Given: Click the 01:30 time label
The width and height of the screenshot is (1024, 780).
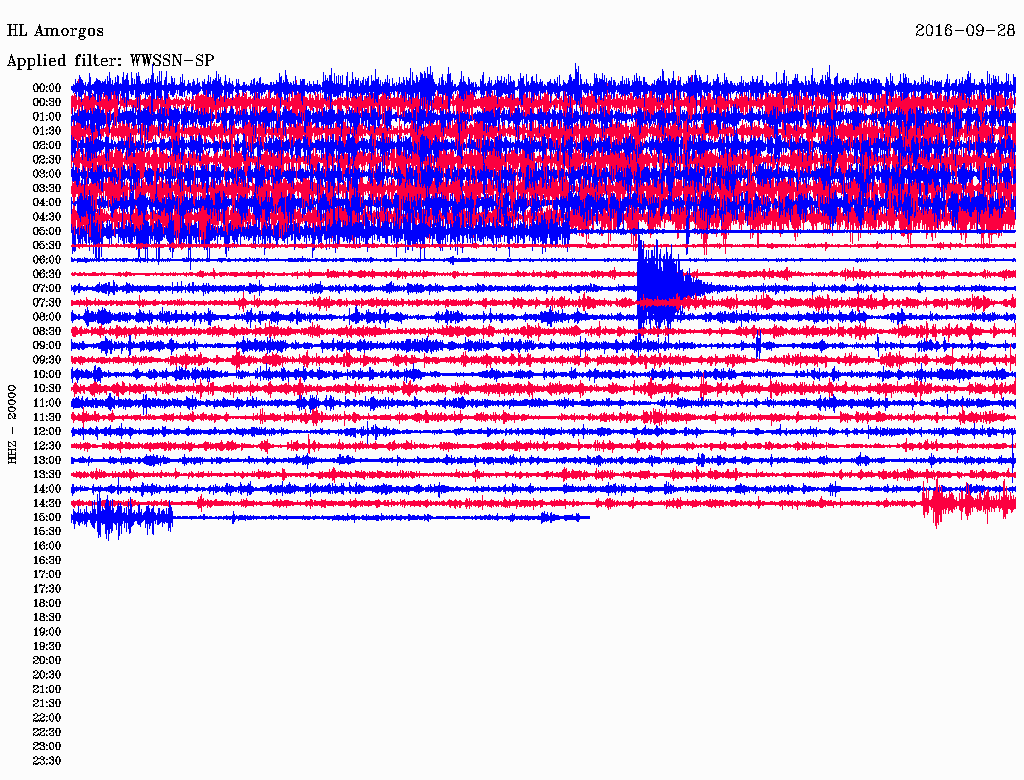Looking at the screenshot, I should click(x=47, y=131).
